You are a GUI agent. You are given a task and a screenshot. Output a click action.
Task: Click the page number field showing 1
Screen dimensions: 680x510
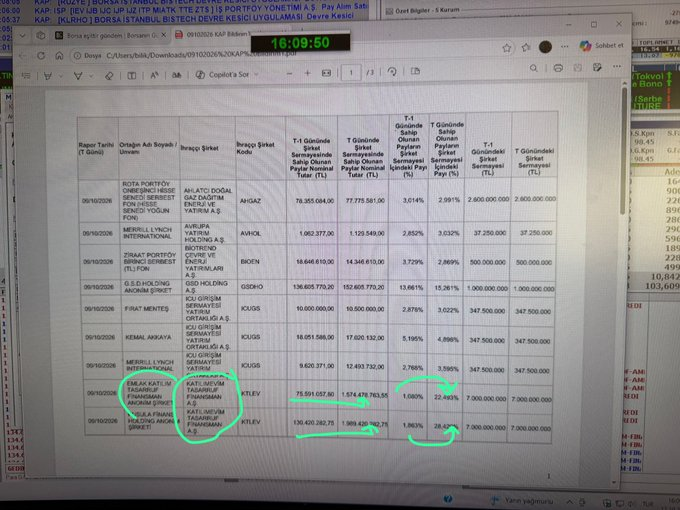coord(351,72)
